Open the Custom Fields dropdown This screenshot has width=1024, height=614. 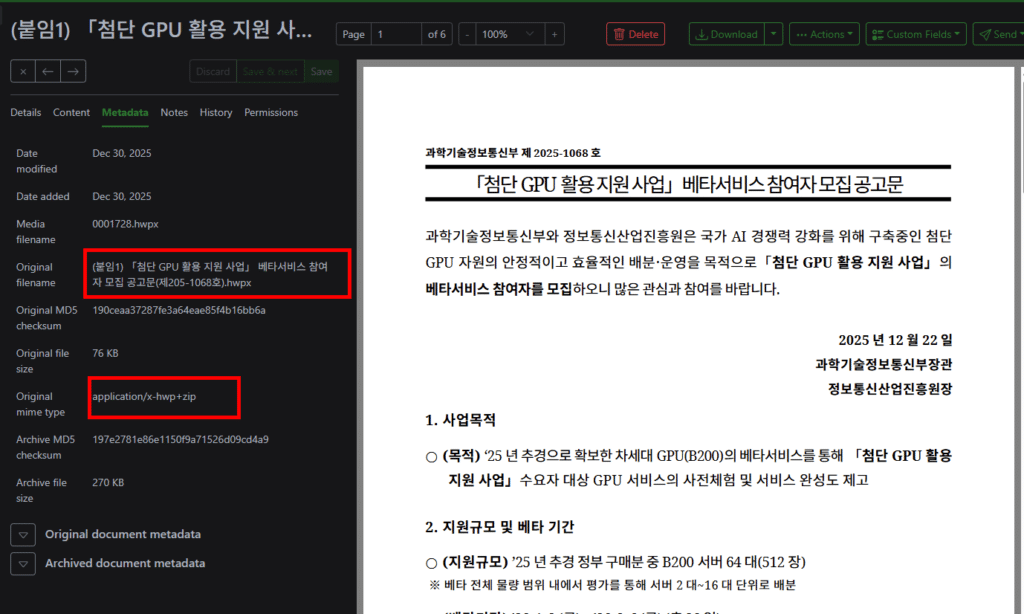click(916, 34)
